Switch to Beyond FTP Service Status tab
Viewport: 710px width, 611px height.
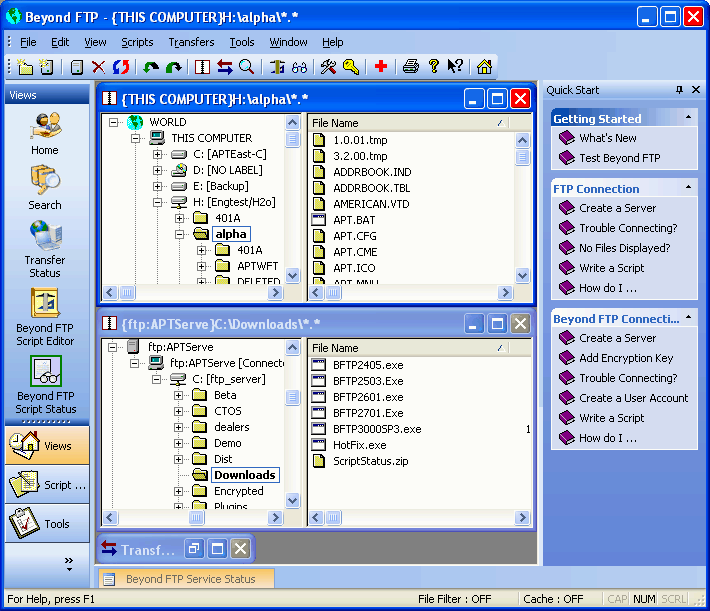[x=186, y=579]
